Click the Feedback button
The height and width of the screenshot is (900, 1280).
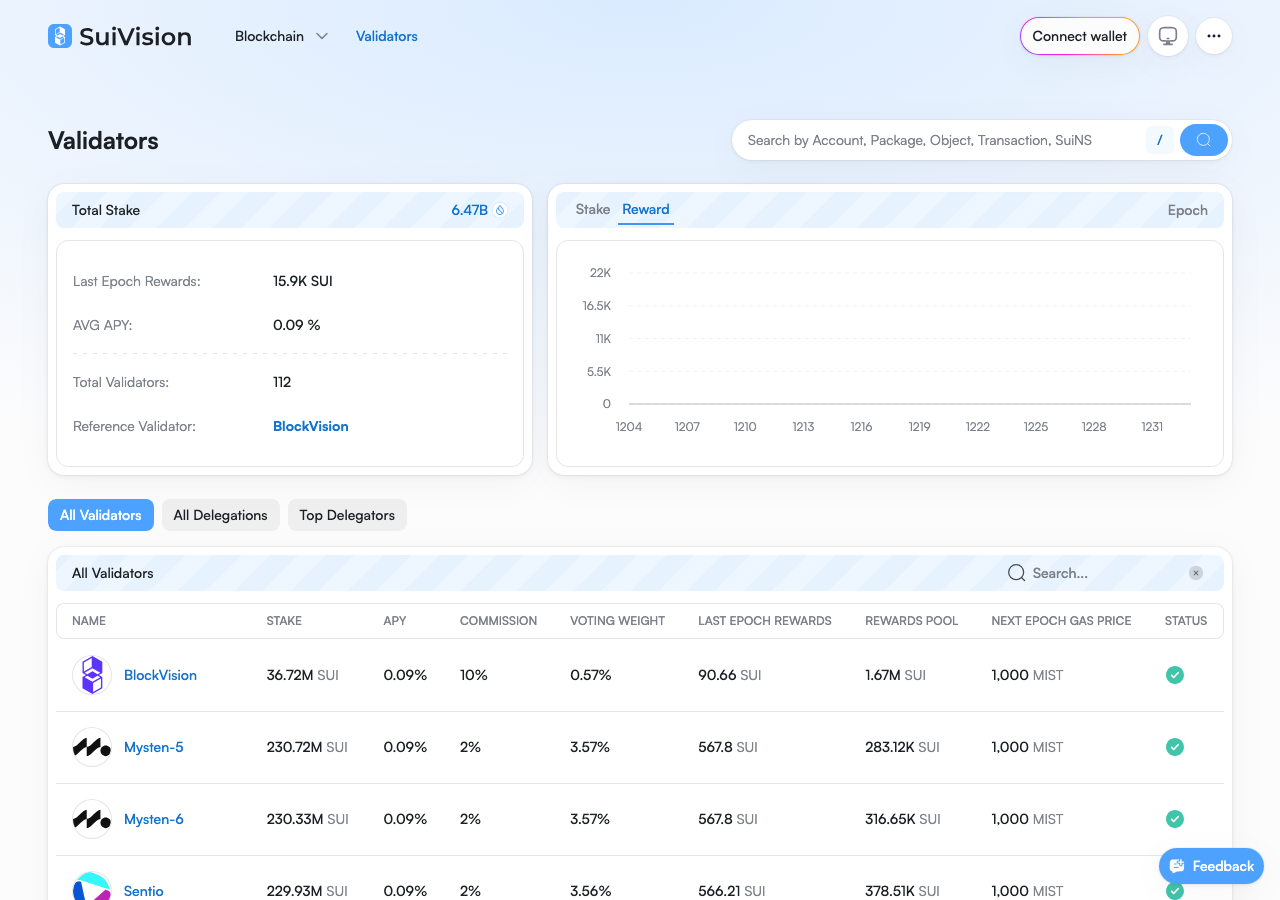[x=1211, y=866]
